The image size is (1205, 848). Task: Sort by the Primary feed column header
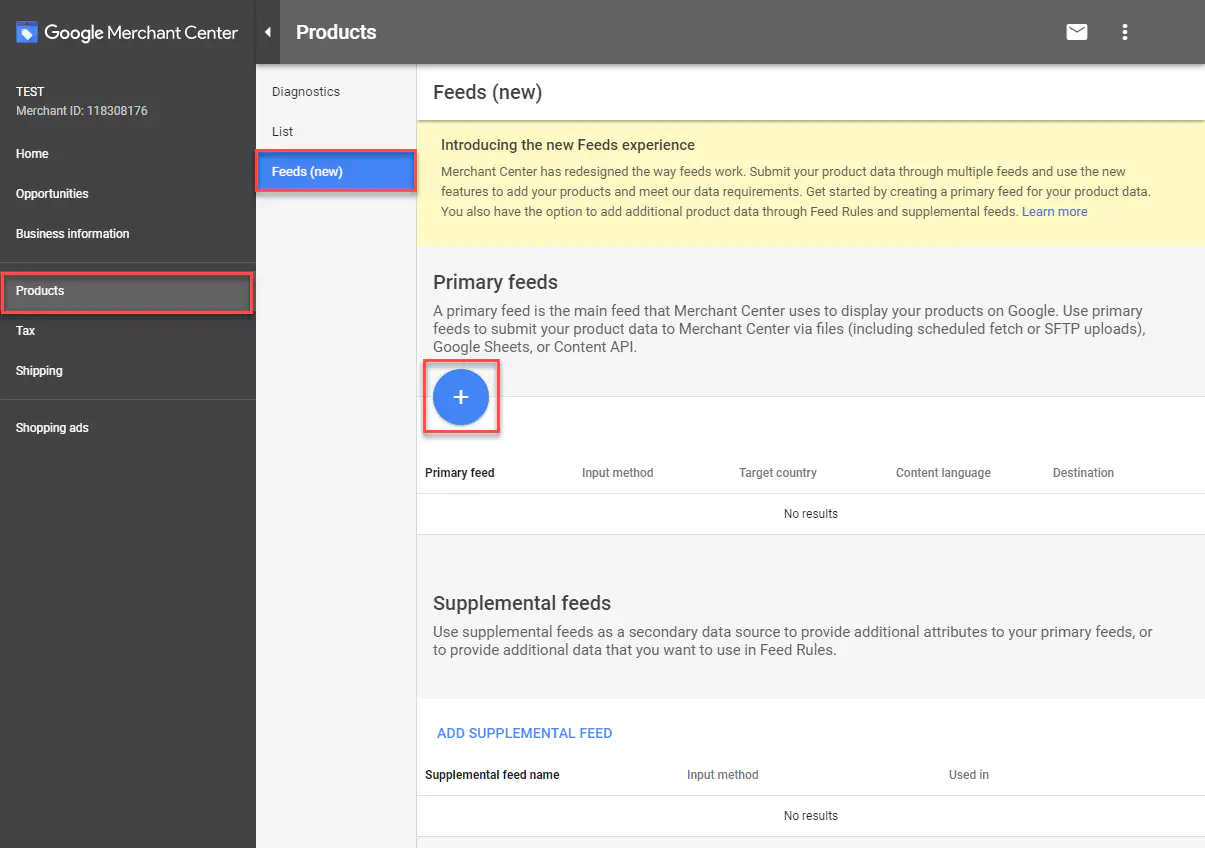click(460, 473)
